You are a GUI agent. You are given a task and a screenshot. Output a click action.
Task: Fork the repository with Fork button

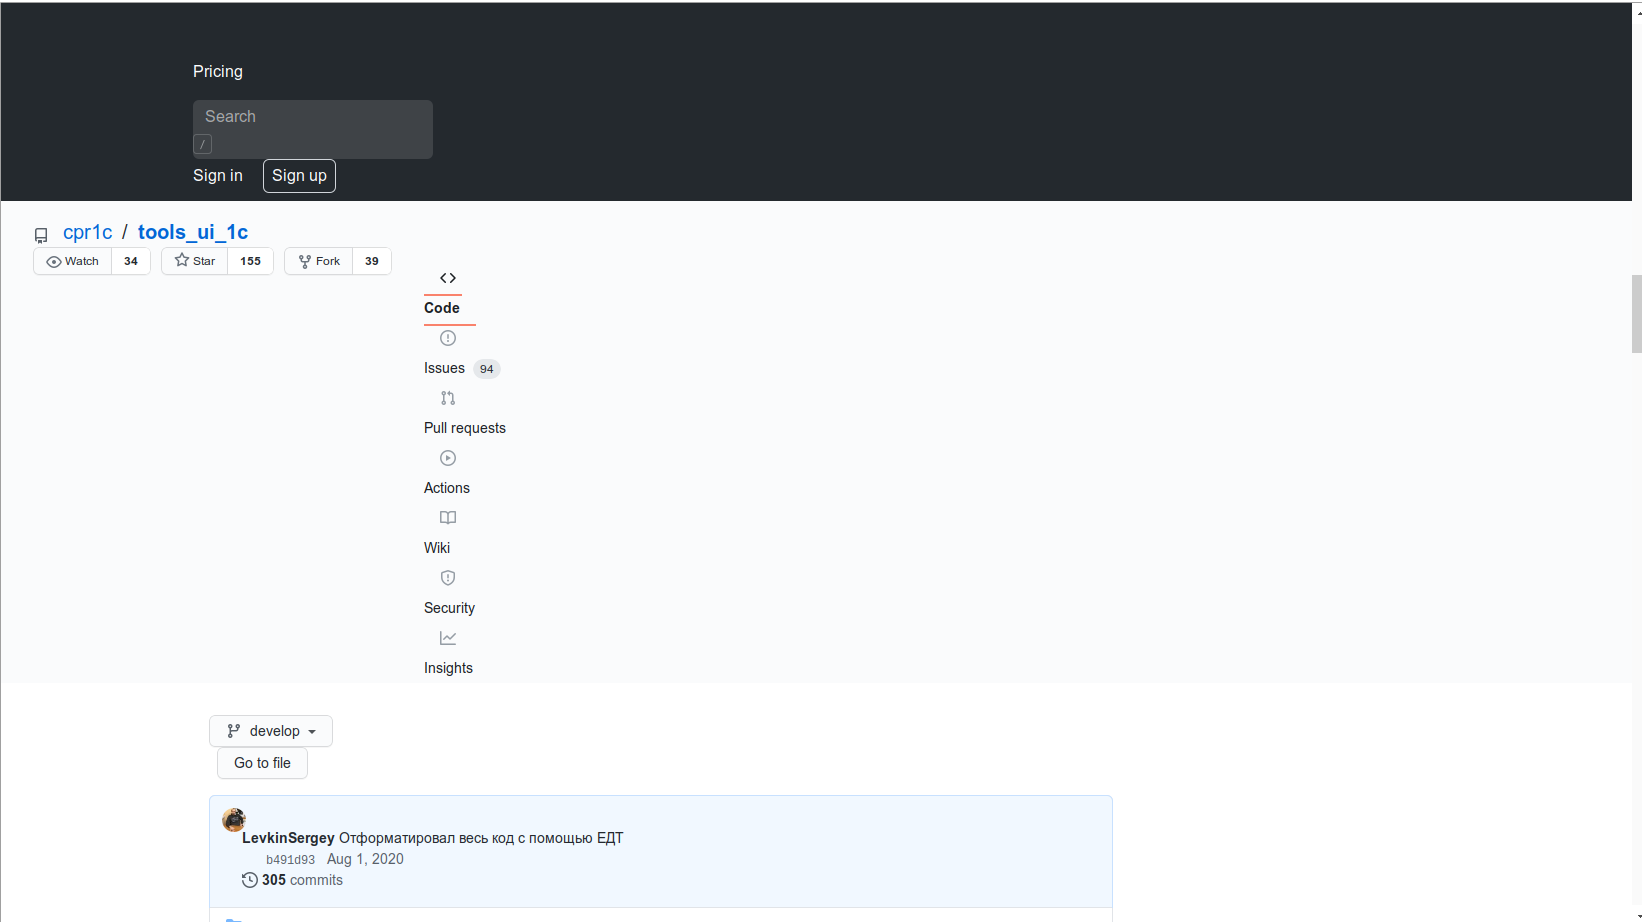click(319, 261)
